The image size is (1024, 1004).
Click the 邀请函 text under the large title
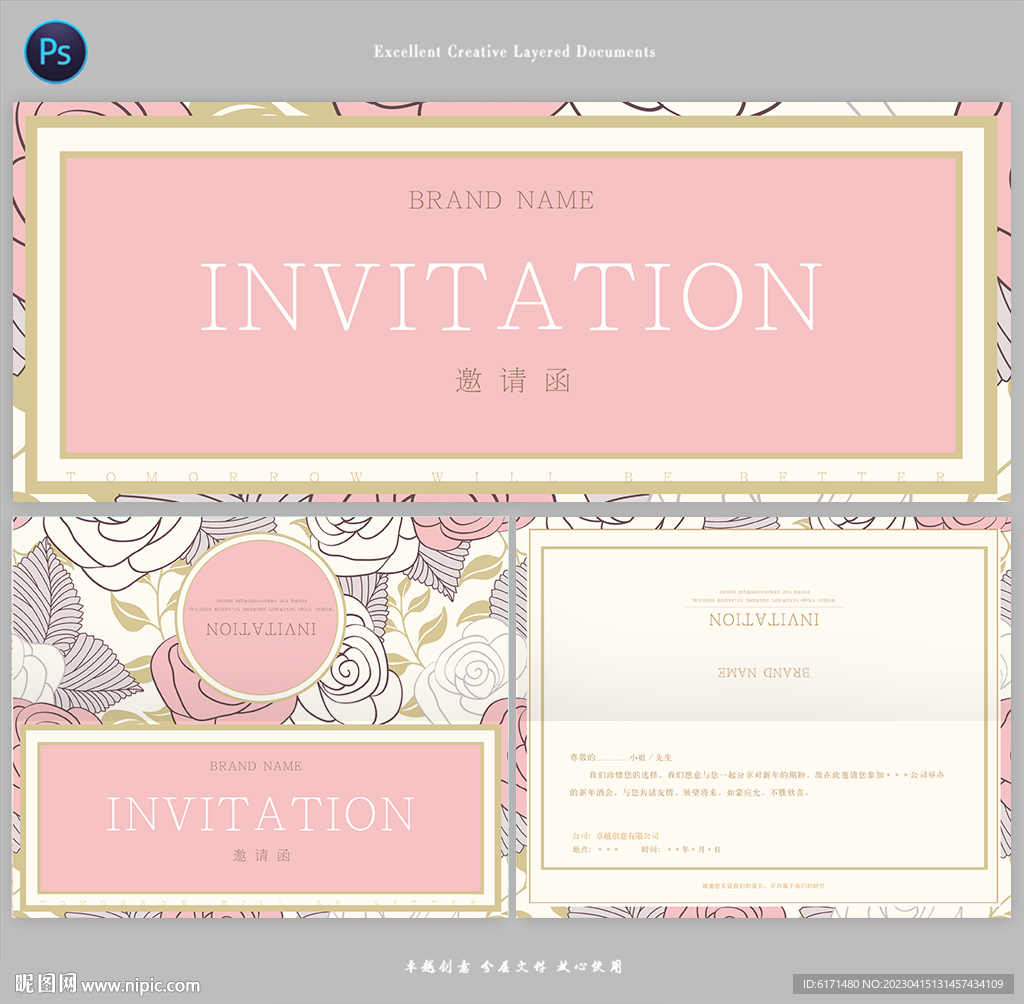(512, 381)
